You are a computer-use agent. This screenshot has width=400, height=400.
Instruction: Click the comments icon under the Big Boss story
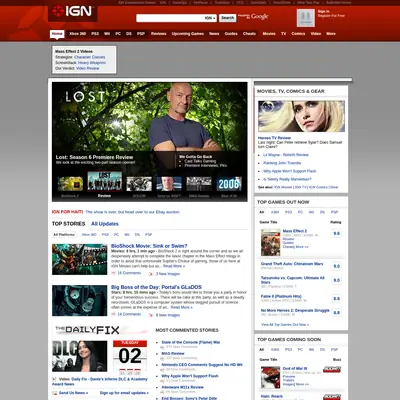pyautogui.click(x=113, y=314)
